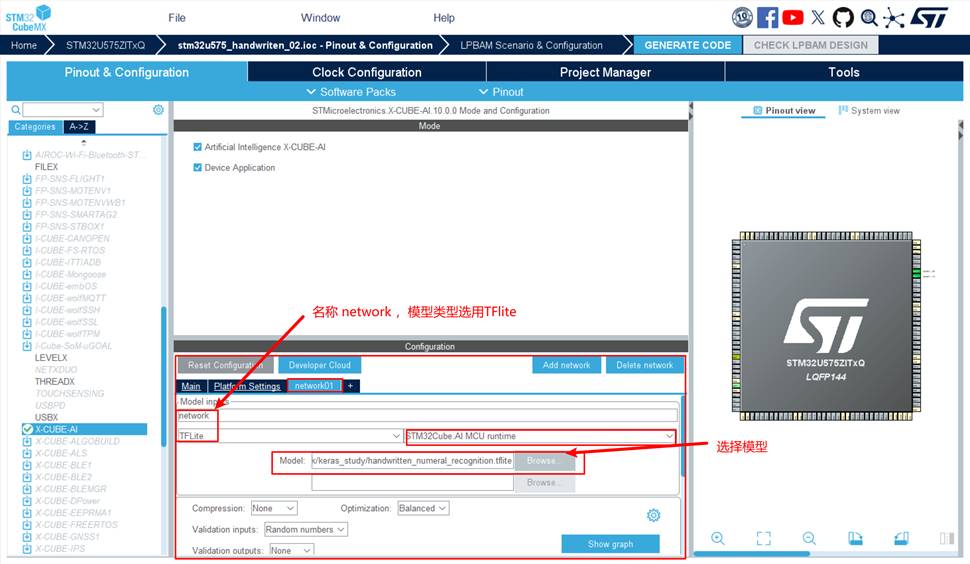Open category list settings gear

coord(158,109)
